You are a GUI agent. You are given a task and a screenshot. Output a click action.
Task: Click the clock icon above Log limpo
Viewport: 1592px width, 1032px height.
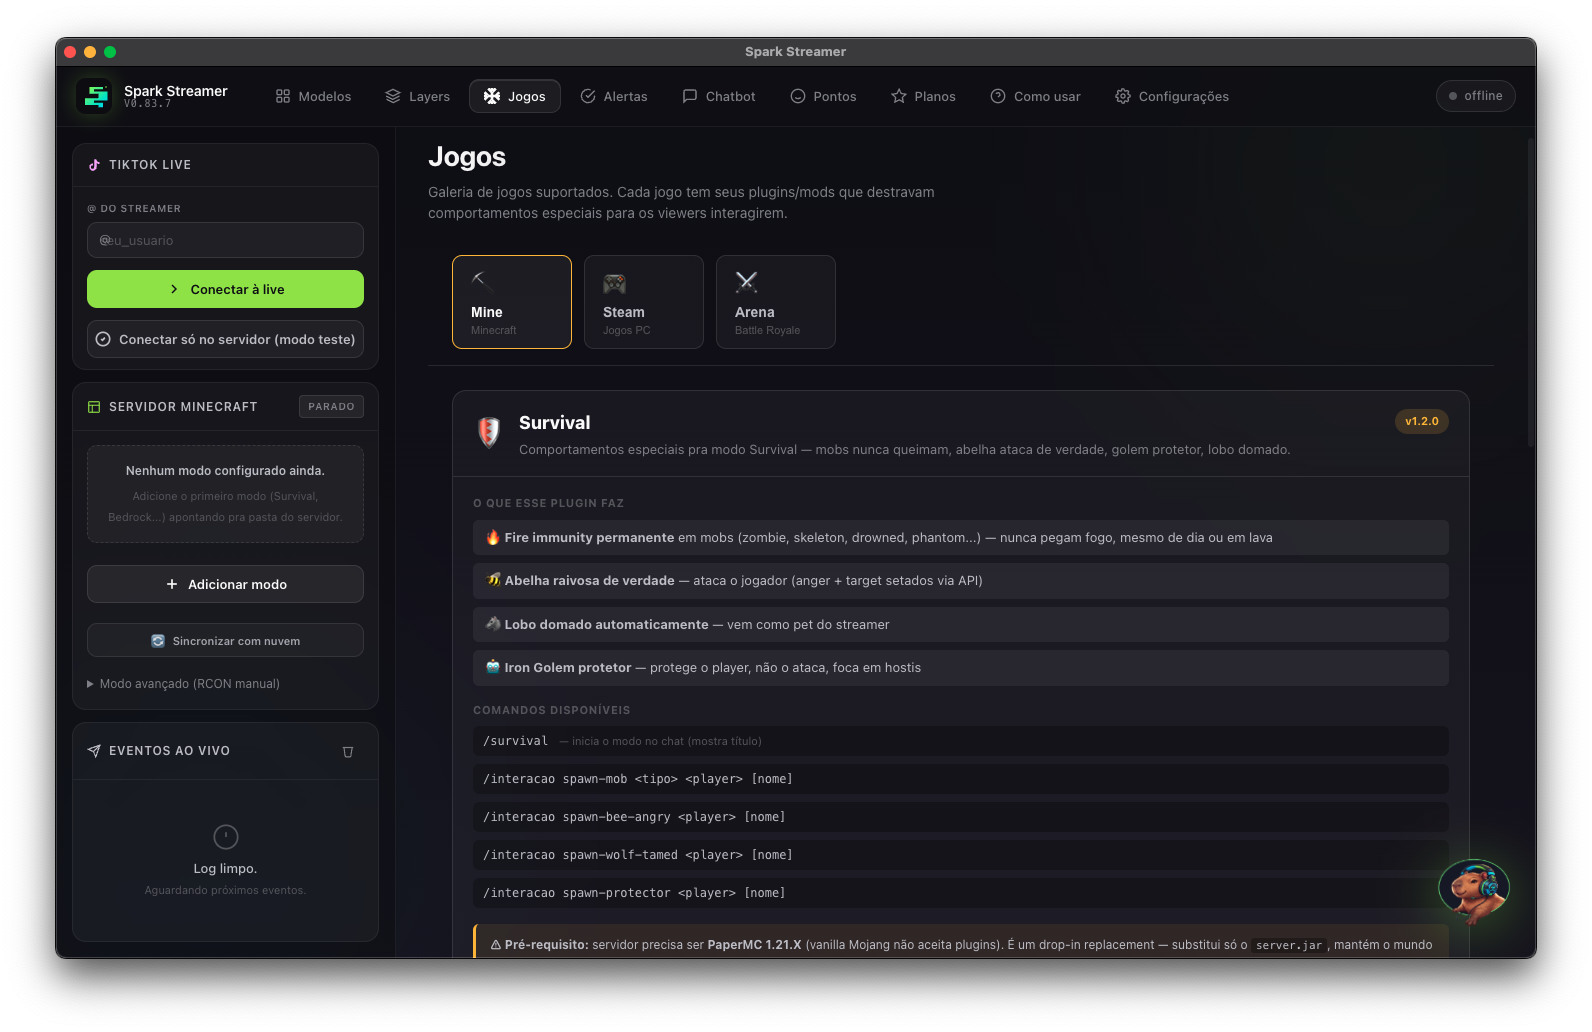(226, 836)
